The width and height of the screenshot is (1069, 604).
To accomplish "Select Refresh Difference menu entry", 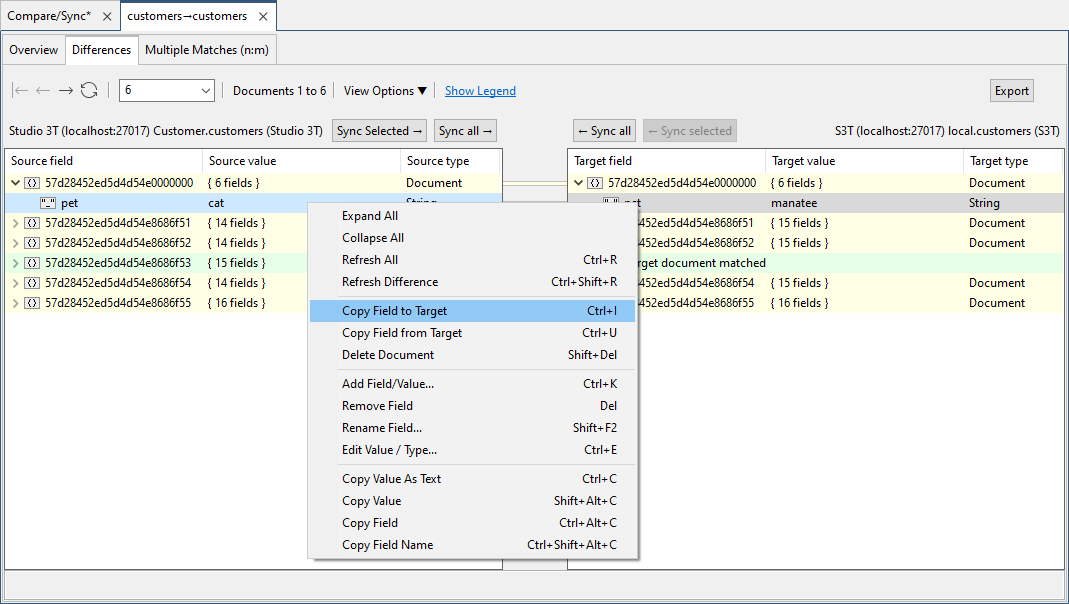I will coord(472,282).
